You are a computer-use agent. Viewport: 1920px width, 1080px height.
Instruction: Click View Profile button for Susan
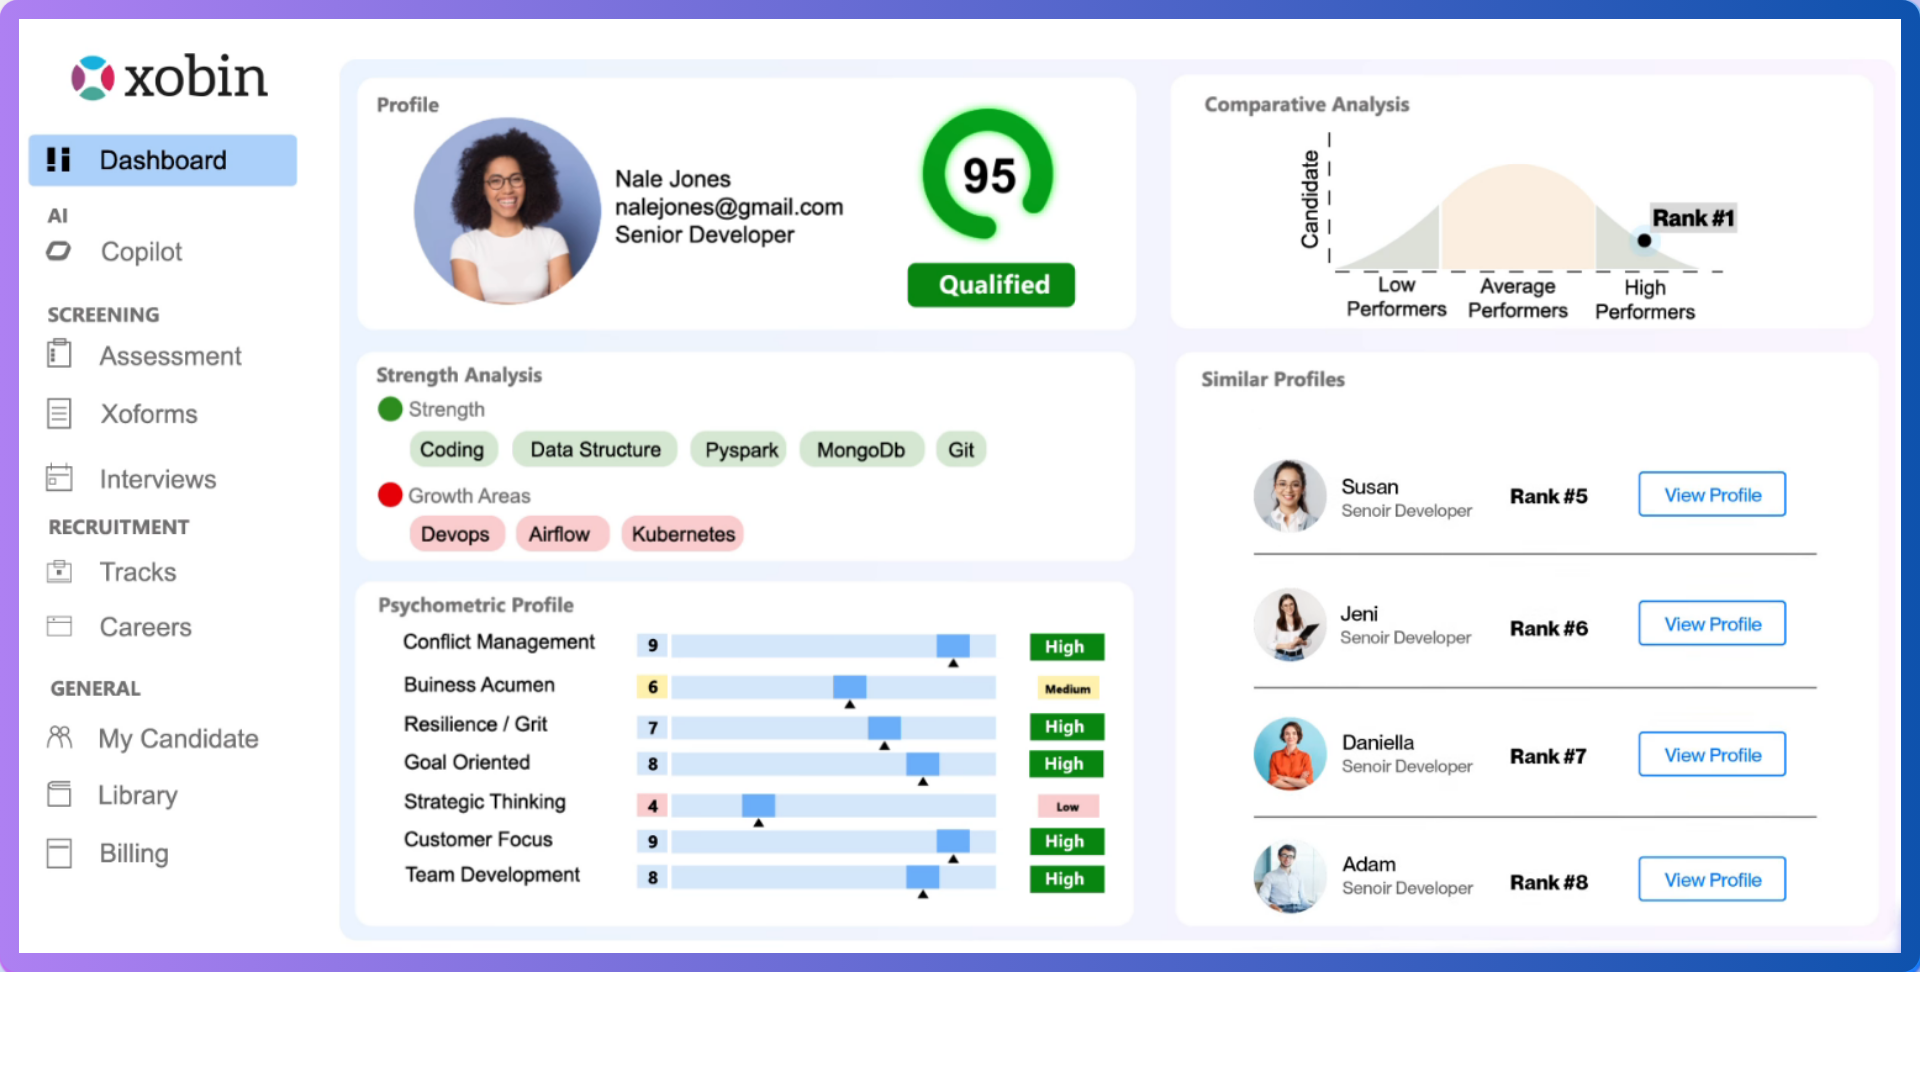click(x=1712, y=493)
